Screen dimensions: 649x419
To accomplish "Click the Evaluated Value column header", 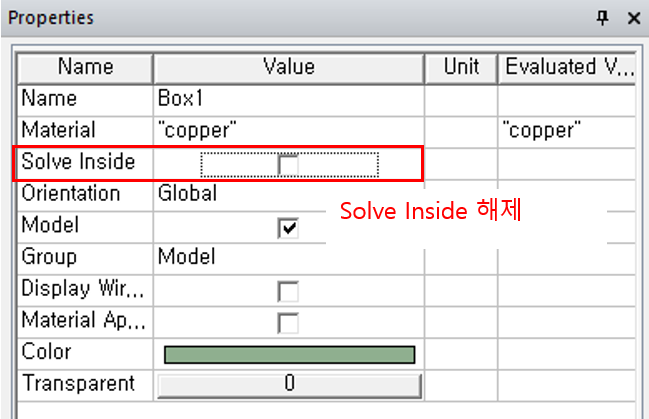I will (567, 68).
